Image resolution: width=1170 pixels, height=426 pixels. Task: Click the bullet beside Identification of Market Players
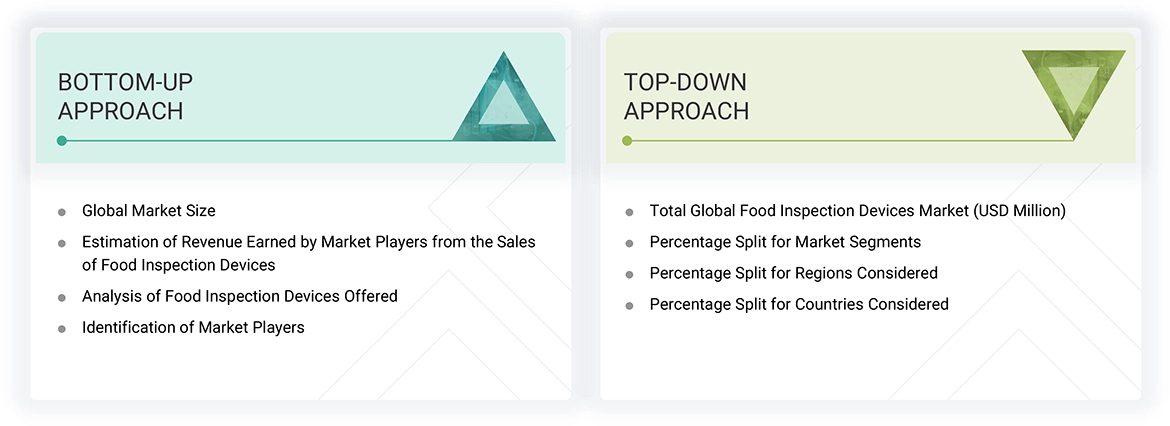[x=62, y=328]
